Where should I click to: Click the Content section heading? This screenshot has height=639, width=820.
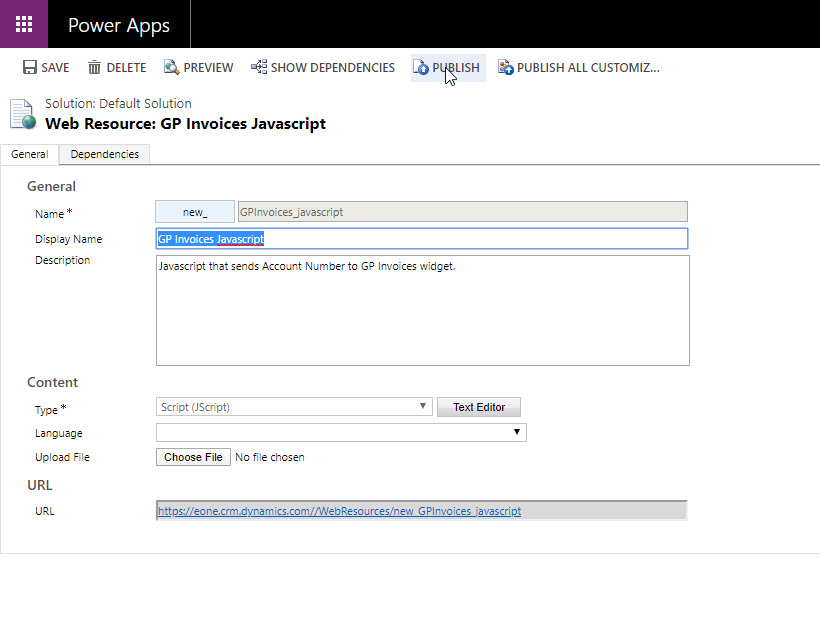pyautogui.click(x=52, y=382)
